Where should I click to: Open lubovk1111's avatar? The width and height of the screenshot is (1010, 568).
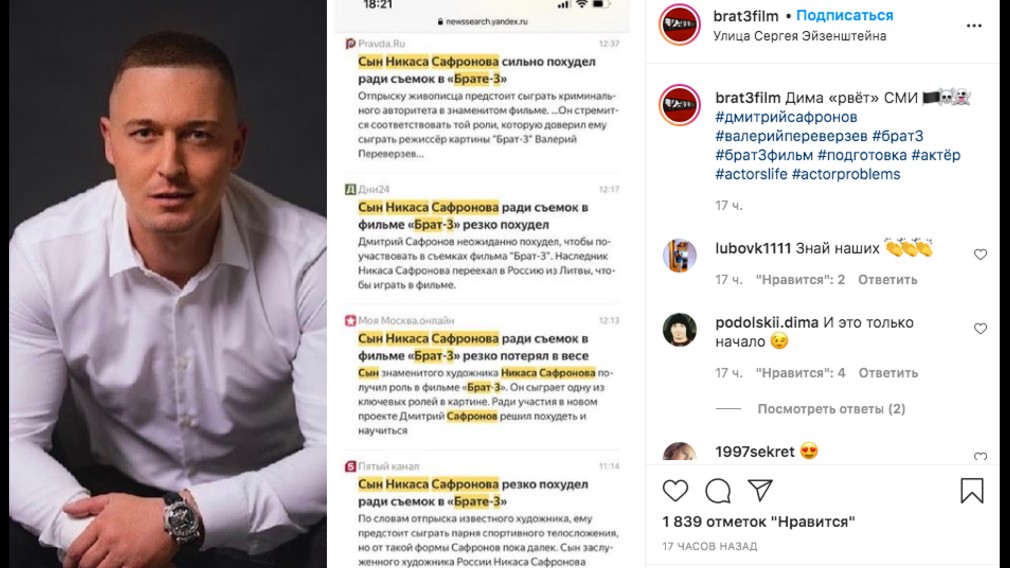680,256
